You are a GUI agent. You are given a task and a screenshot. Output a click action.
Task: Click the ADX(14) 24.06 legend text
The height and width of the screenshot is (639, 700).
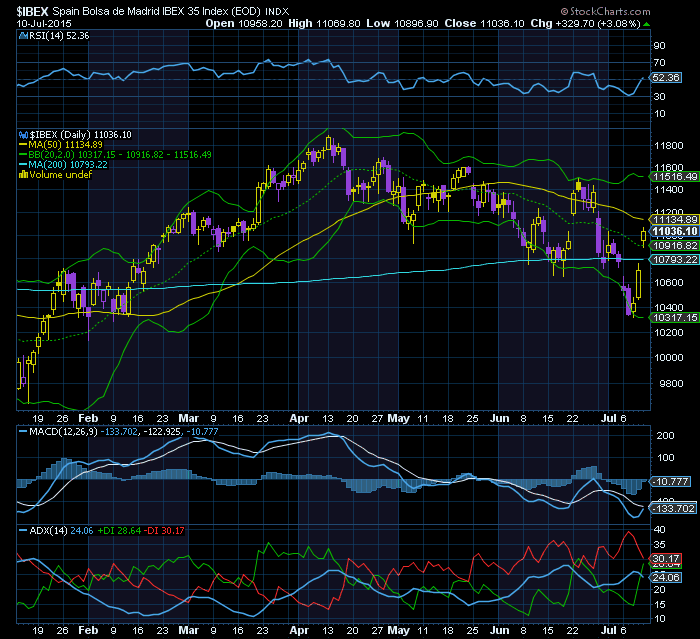[x=61, y=530]
